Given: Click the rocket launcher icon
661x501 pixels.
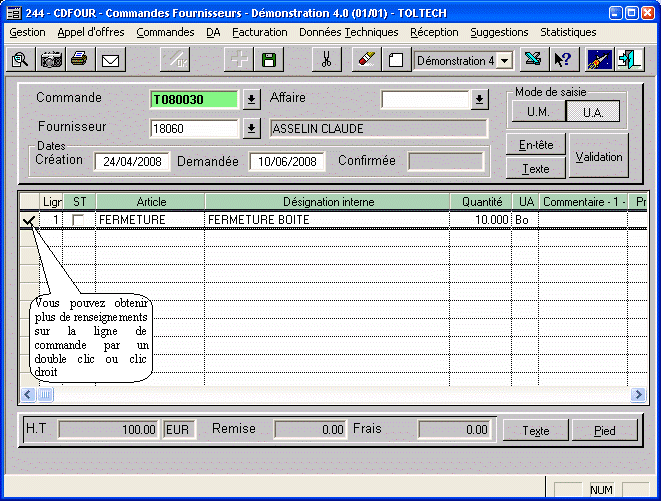Looking at the screenshot, I should click(x=599, y=60).
